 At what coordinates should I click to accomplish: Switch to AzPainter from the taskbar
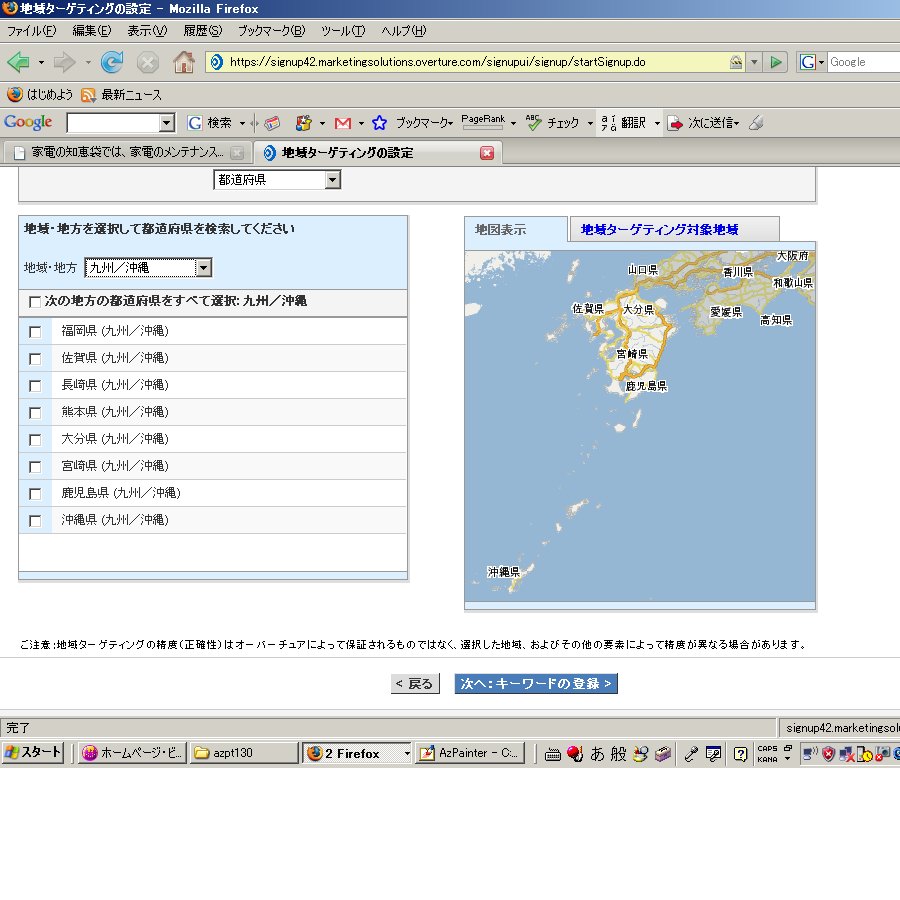coord(470,752)
